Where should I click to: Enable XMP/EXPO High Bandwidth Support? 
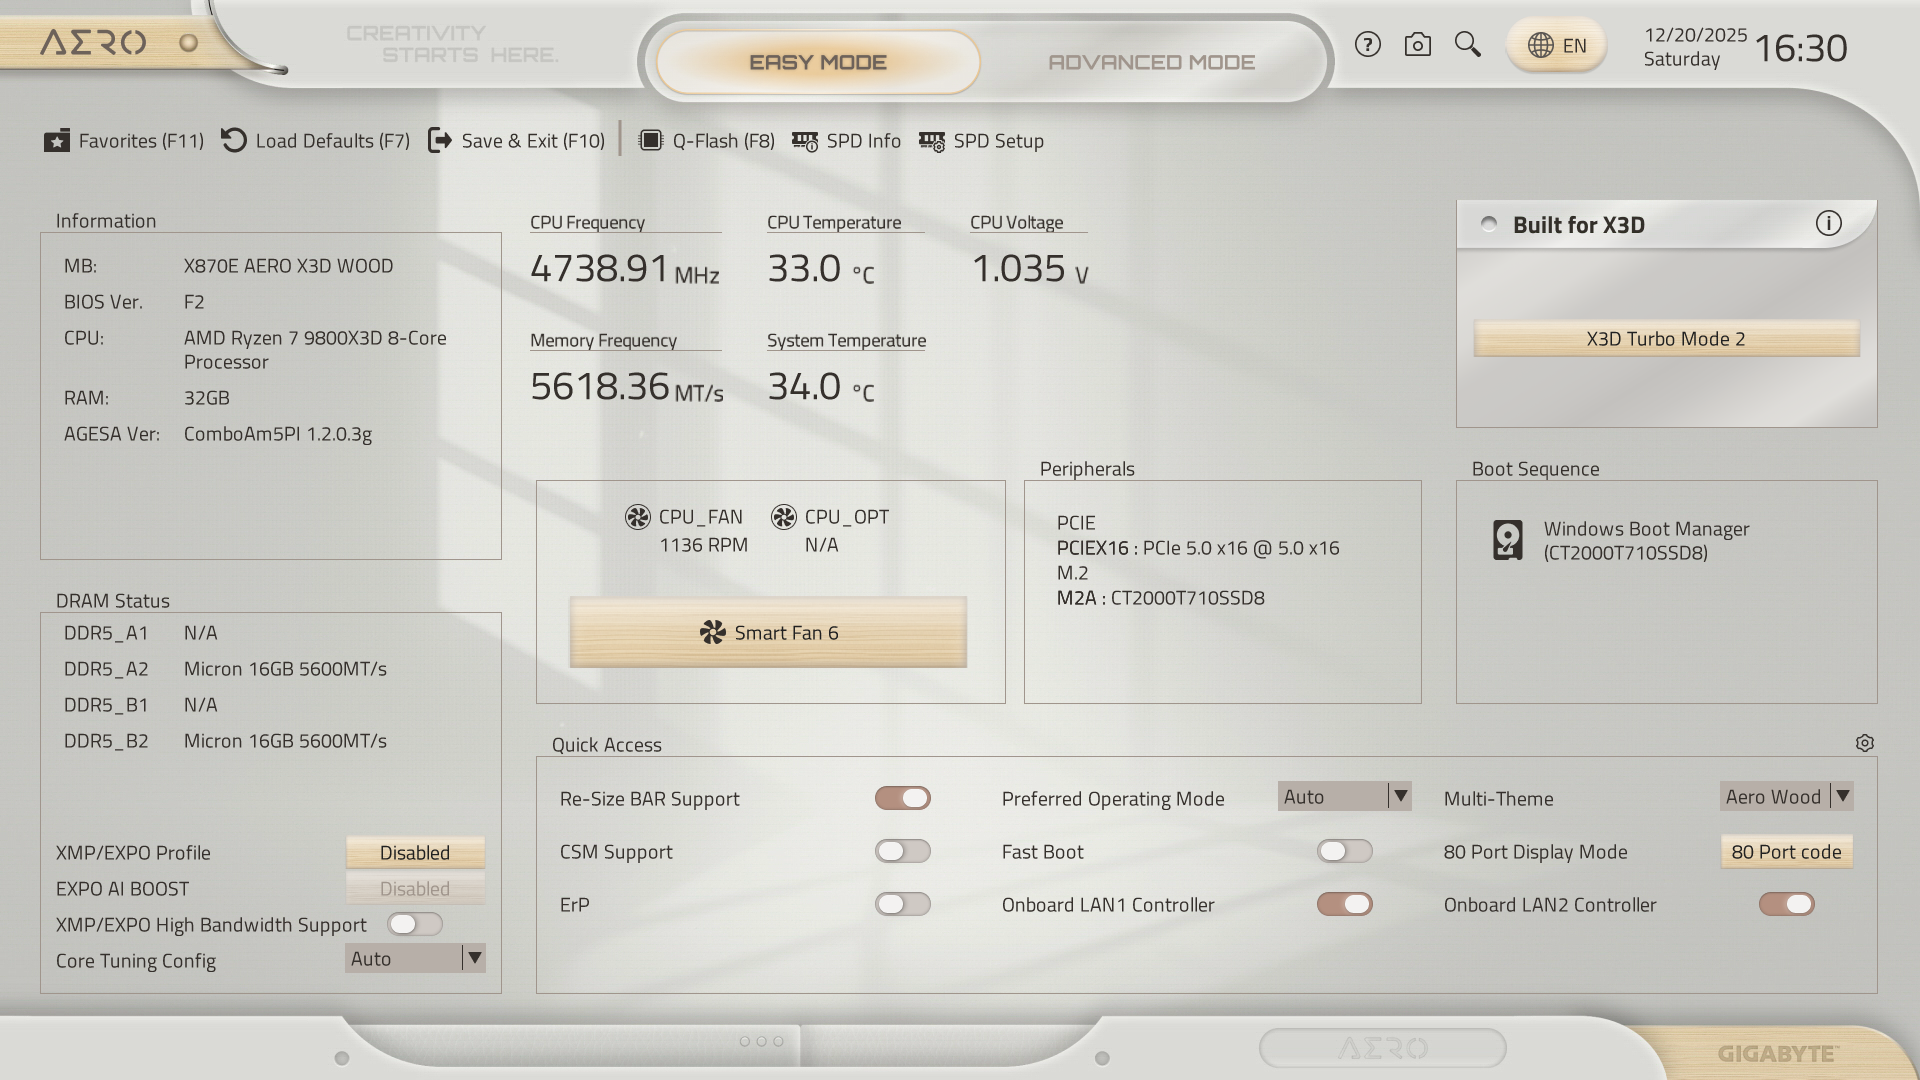coord(415,924)
